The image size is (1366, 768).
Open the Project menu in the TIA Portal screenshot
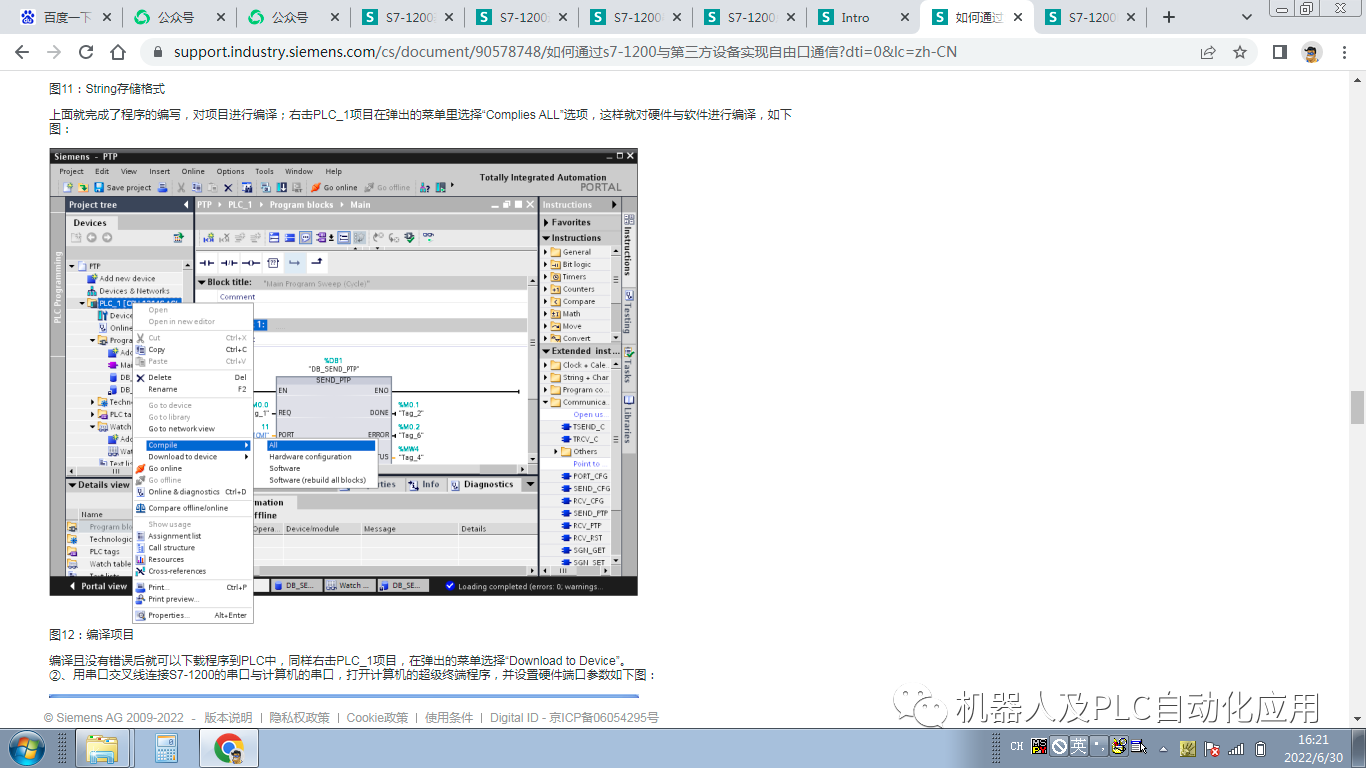click(x=71, y=171)
